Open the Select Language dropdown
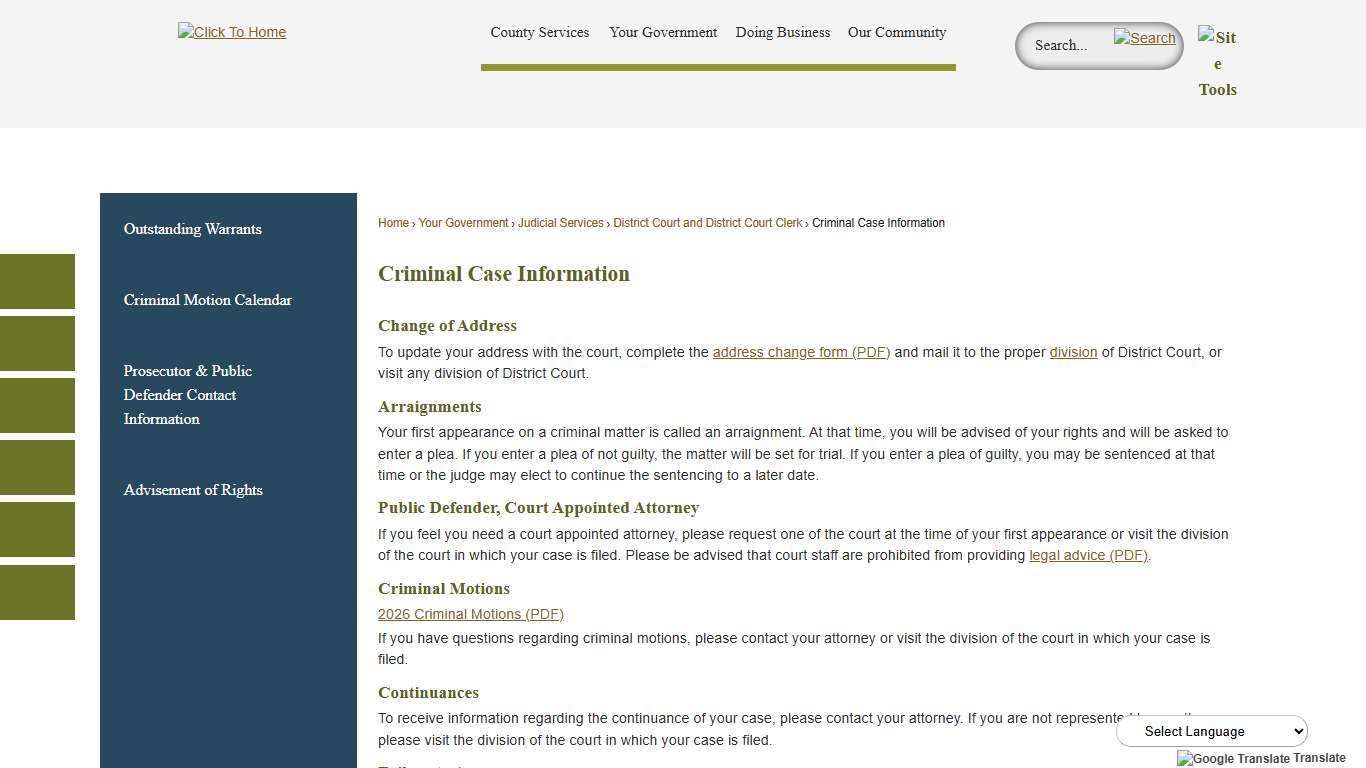 (x=1212, y=731)
